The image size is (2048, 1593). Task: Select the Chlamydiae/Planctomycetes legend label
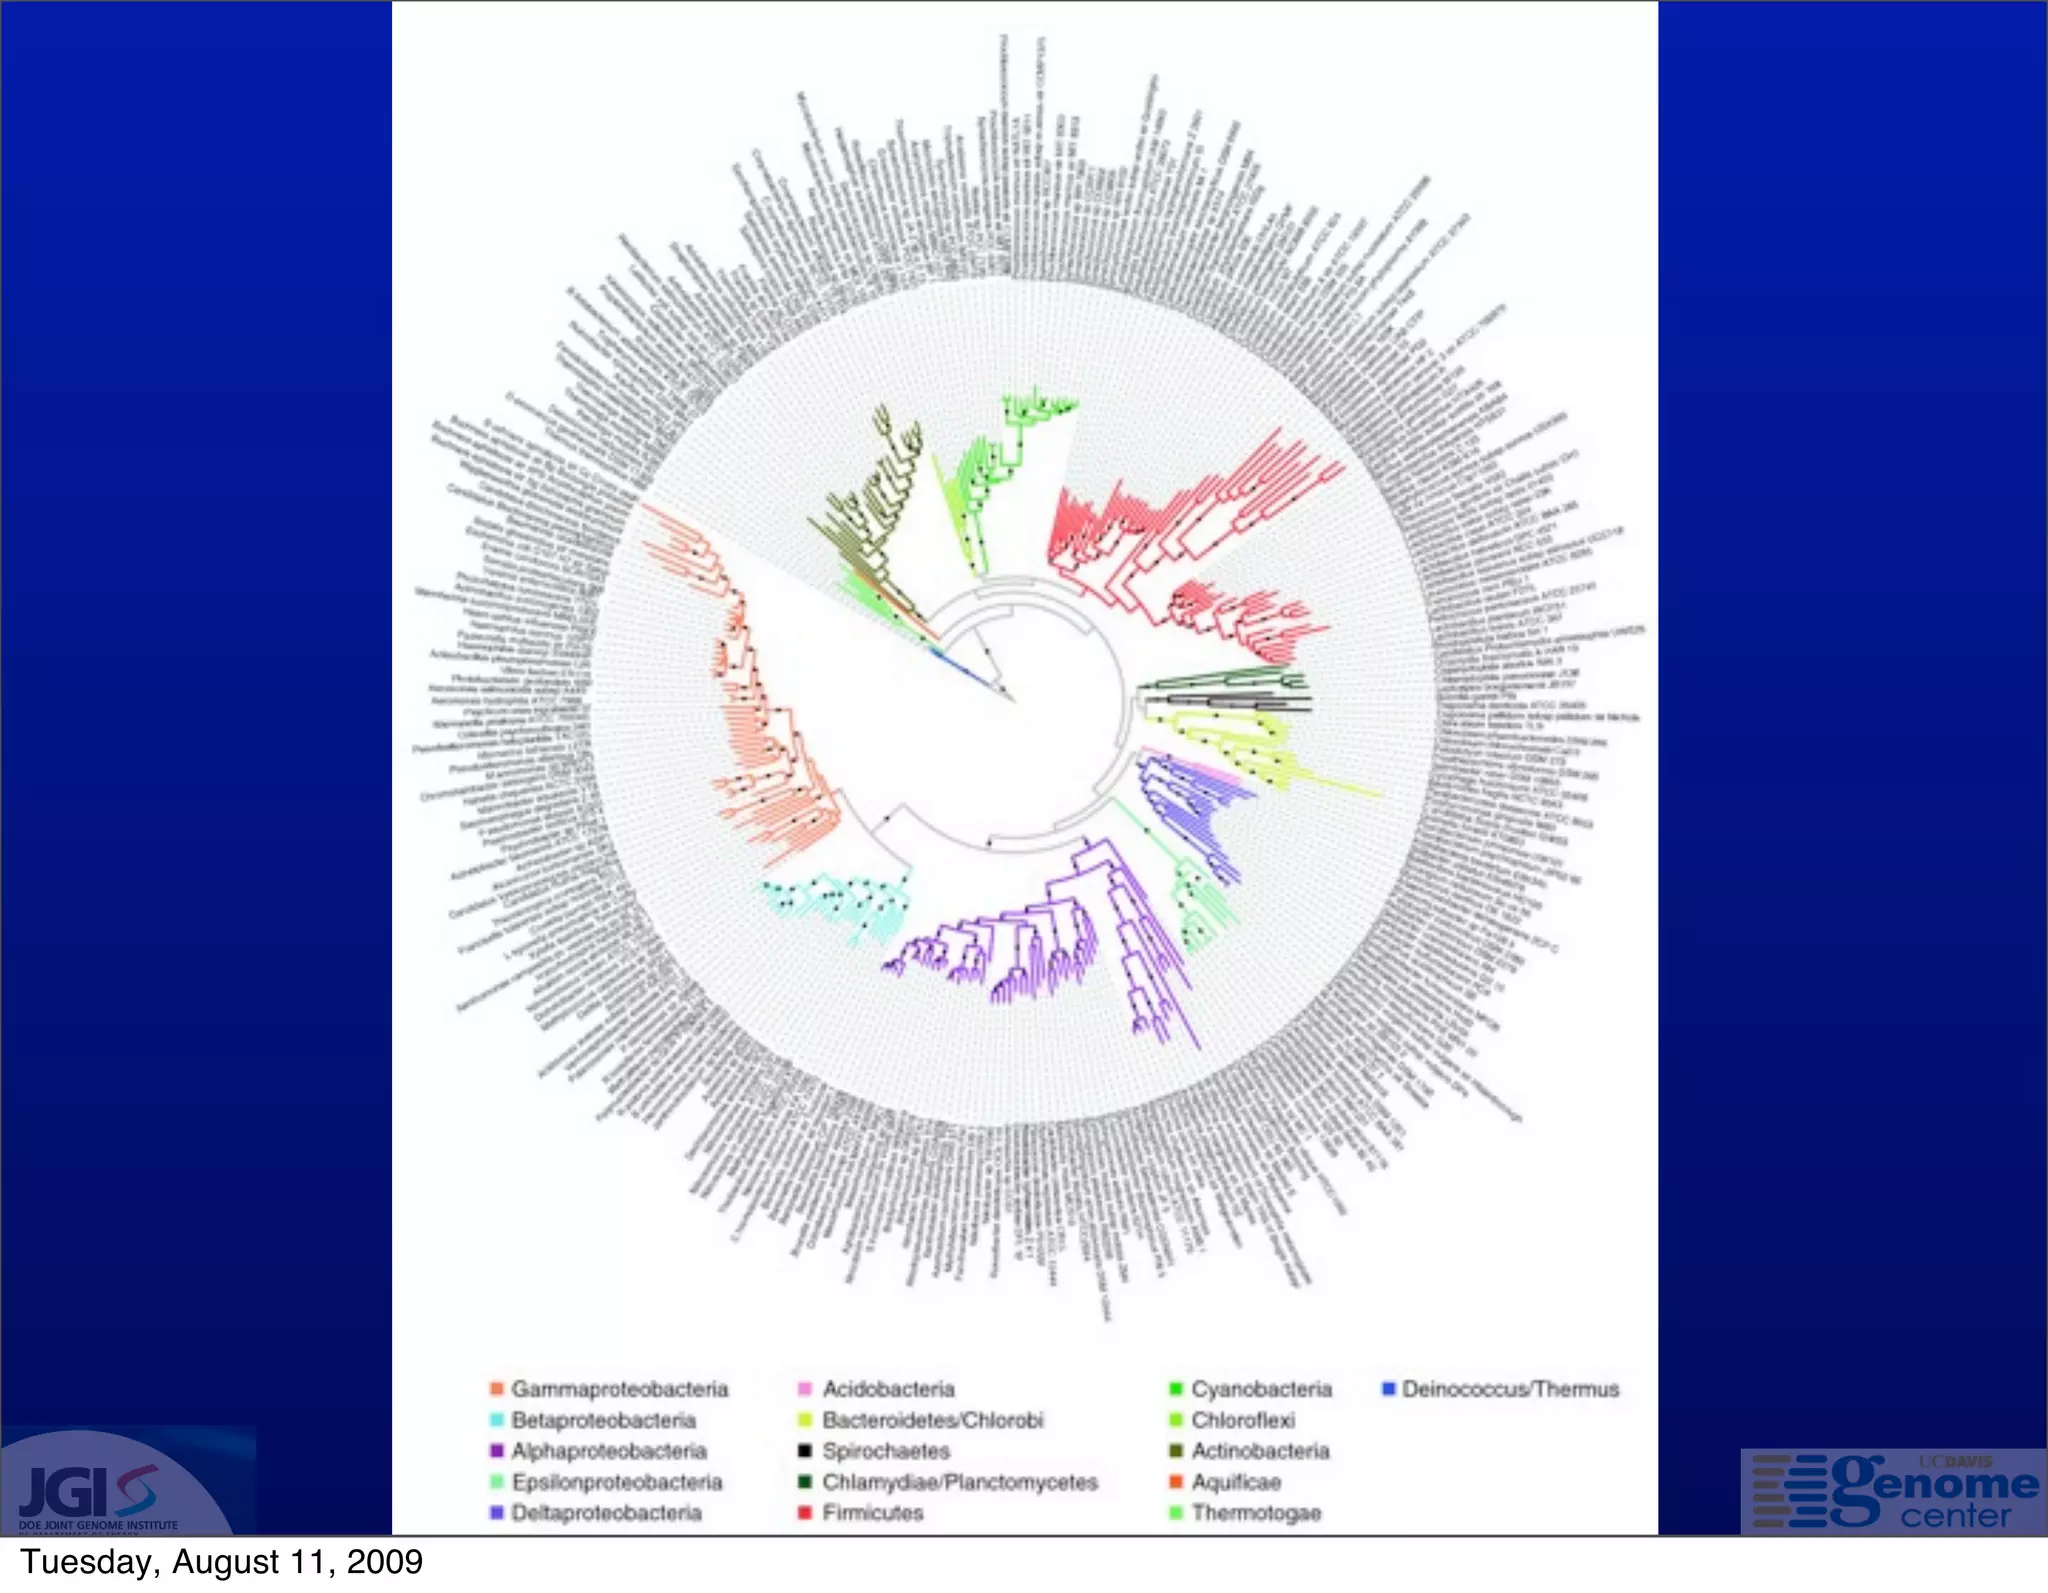pyautogui.click(x=960, y=1482)
